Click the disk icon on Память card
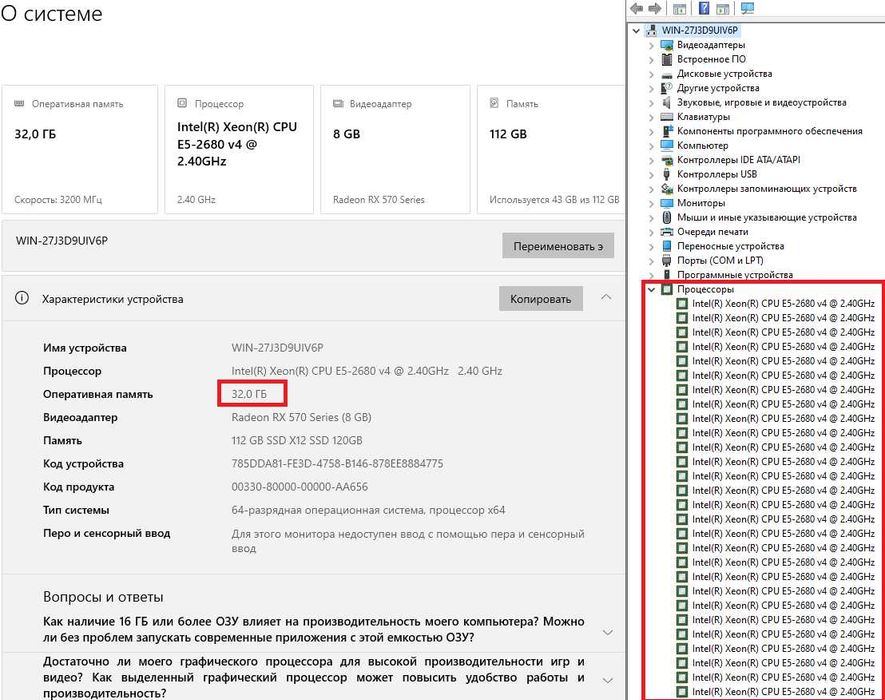 (494, 103)
